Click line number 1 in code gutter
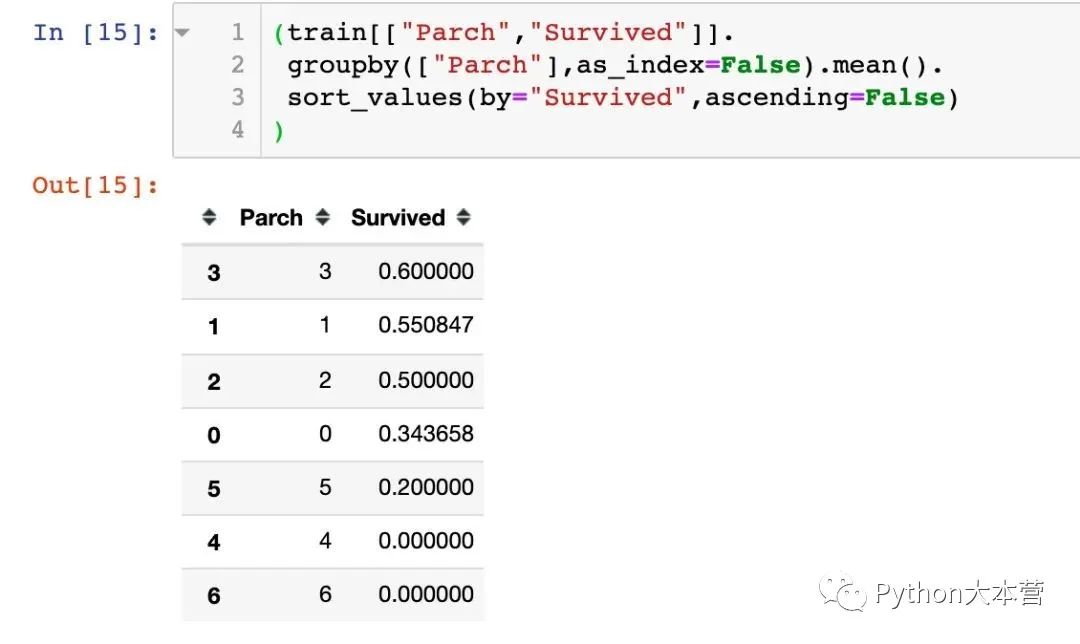Screen dimensions: 1080x644 tap(238, 32)
